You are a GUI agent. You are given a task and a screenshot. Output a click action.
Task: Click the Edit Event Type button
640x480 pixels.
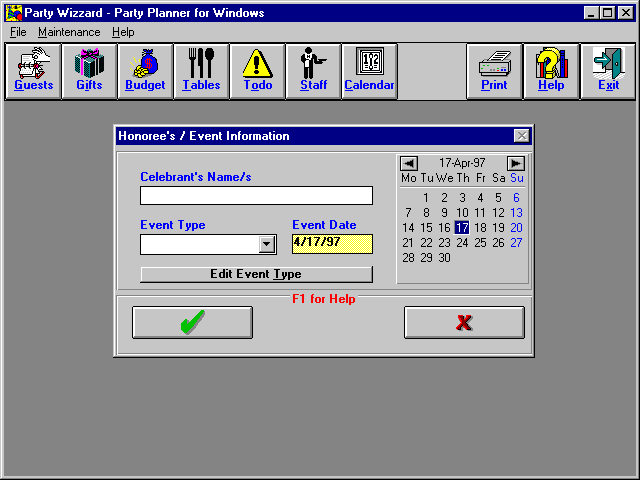coord(256,274)
